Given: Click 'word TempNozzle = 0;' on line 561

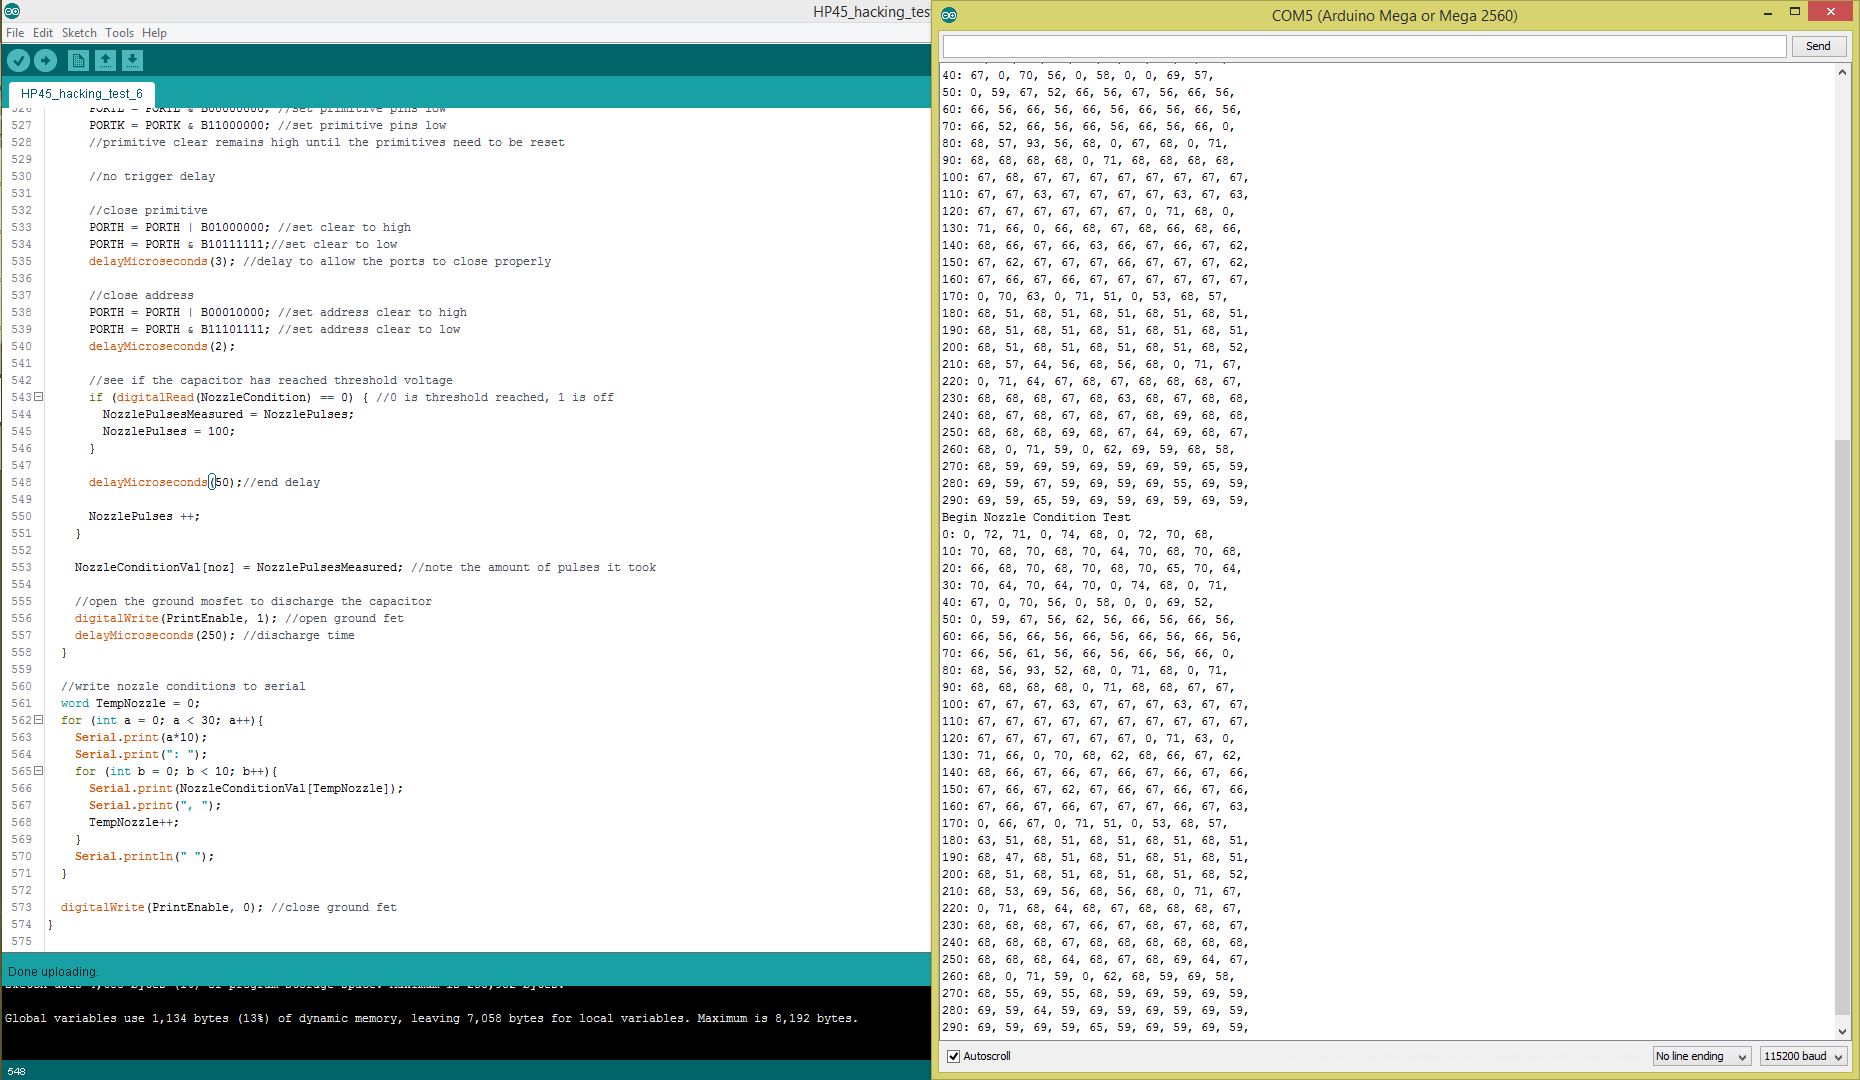Looking at the screenshot, I should click(130, 703).
